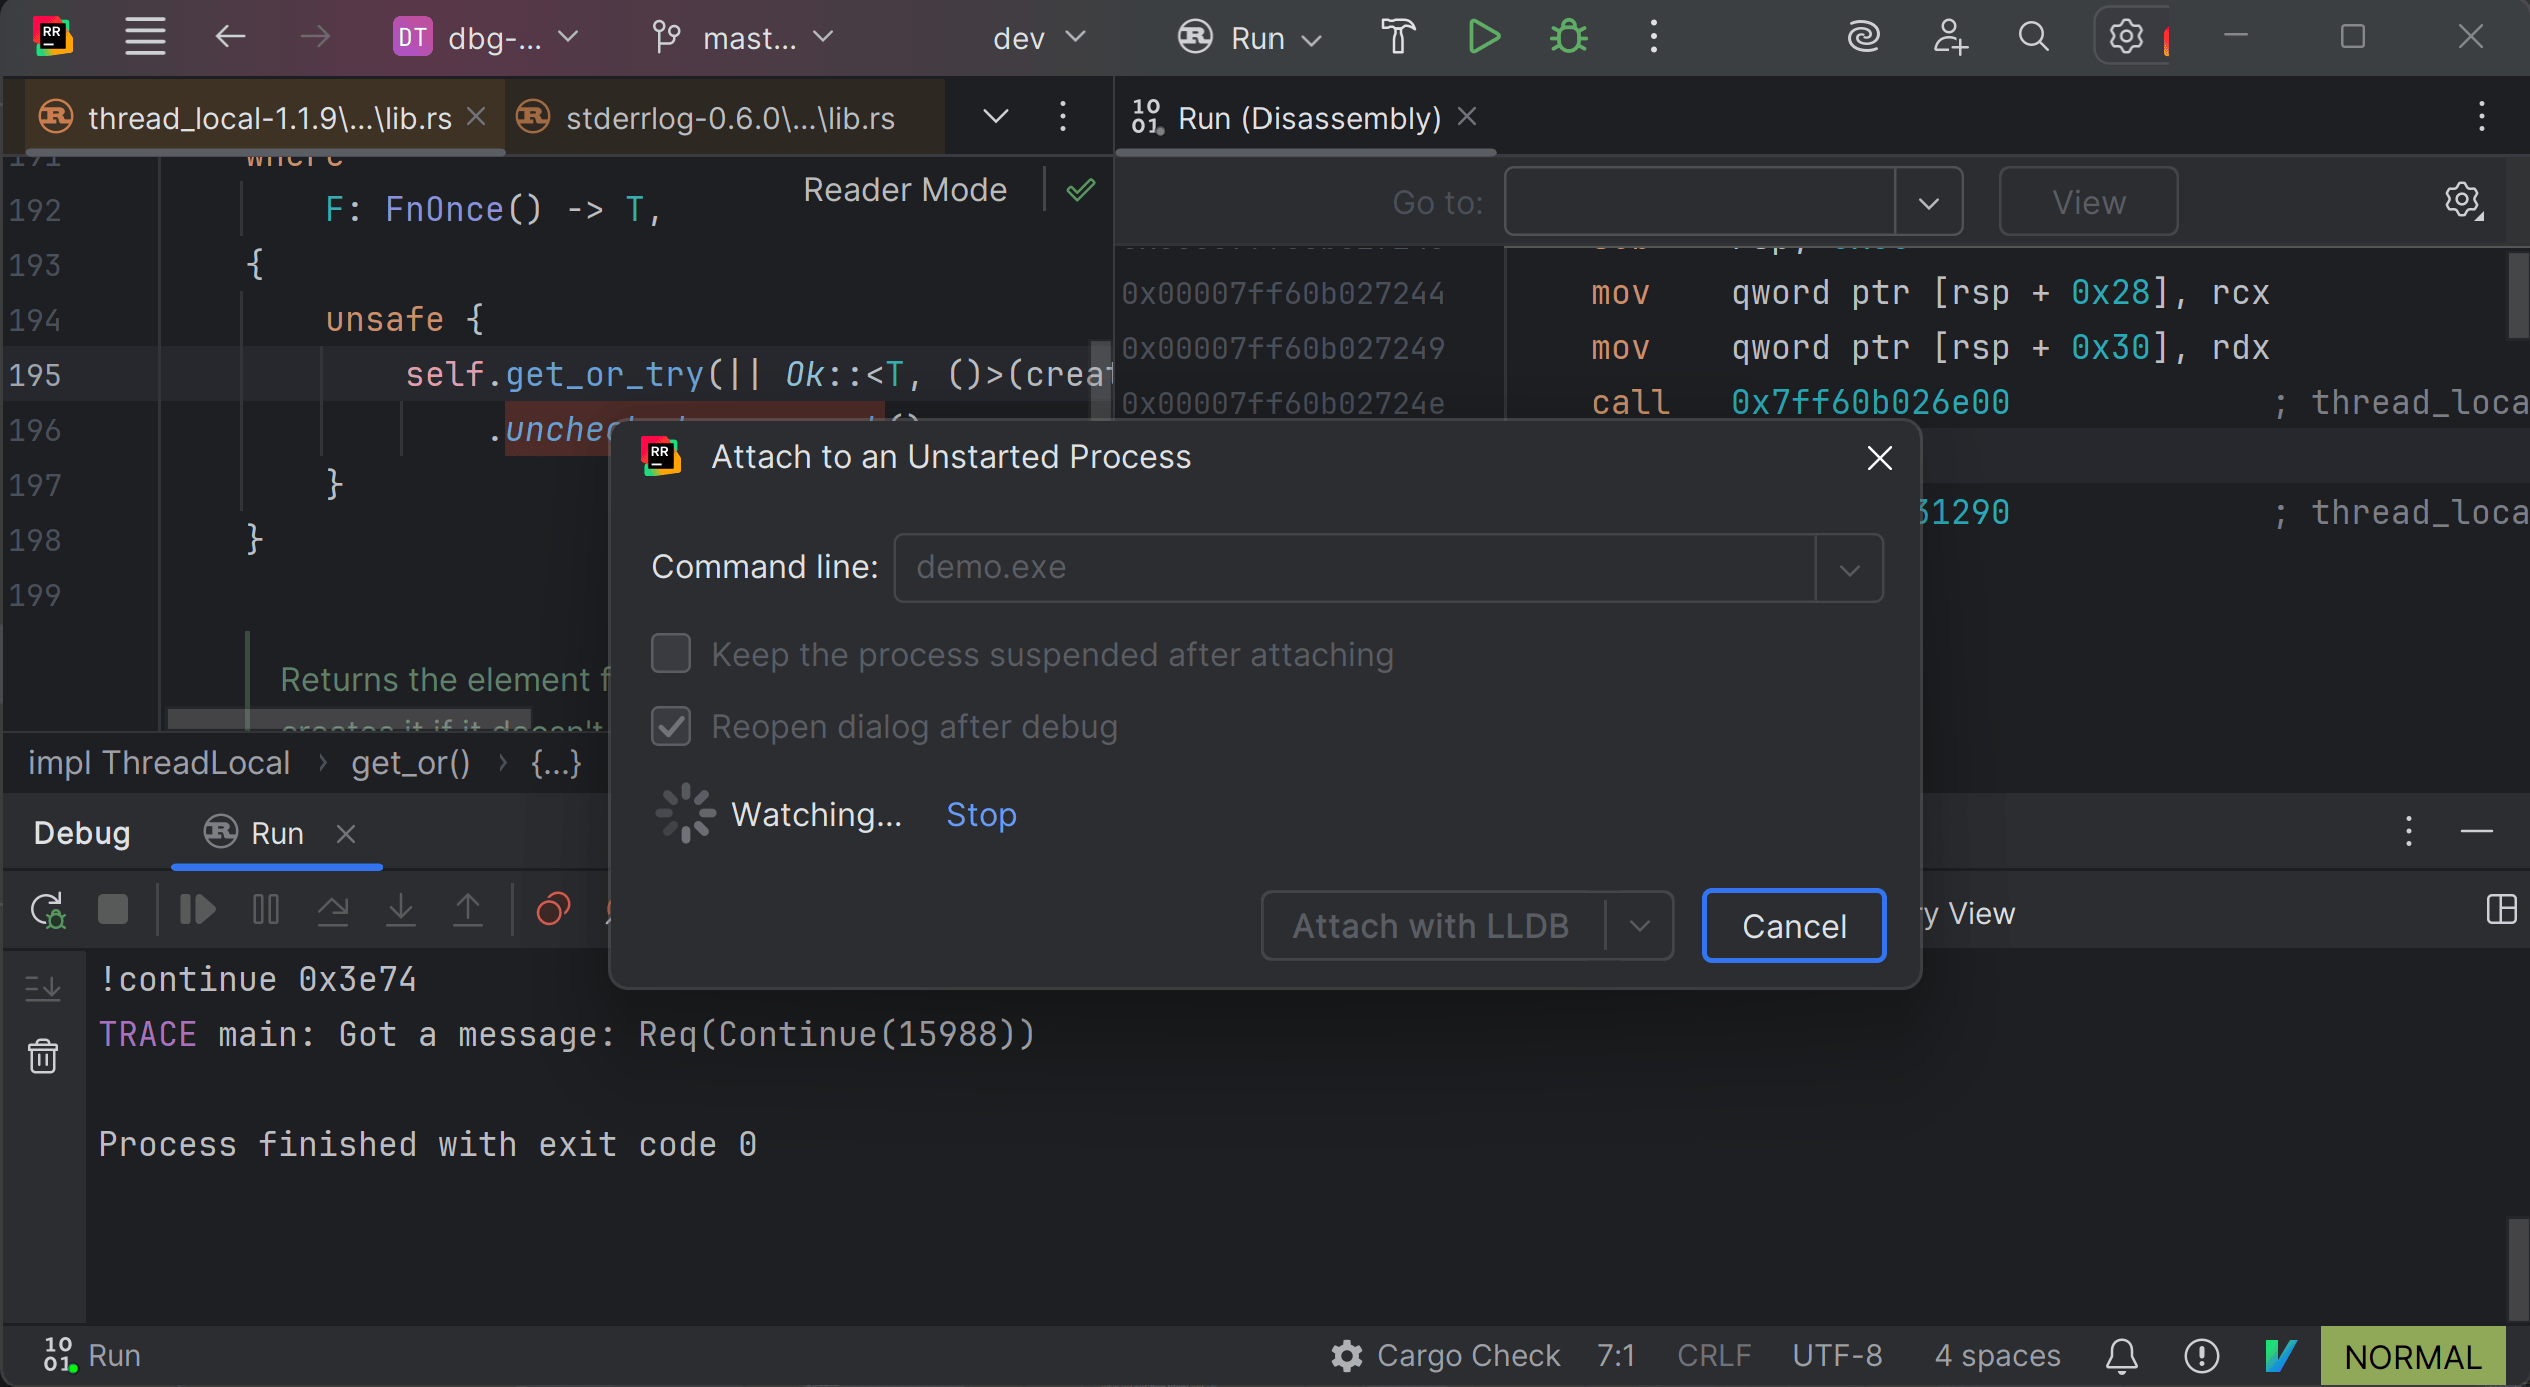Image resolution: width=2530 pixels, height=1387 pixels.
Task: Open the Notifications bell icon
Action: [x=2121, y=1356]
